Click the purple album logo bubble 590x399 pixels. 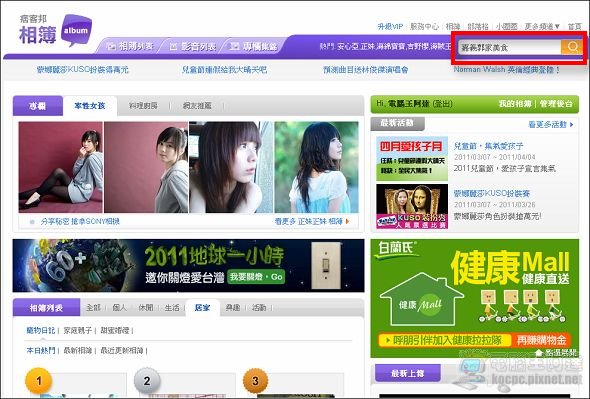pos(76,30)
